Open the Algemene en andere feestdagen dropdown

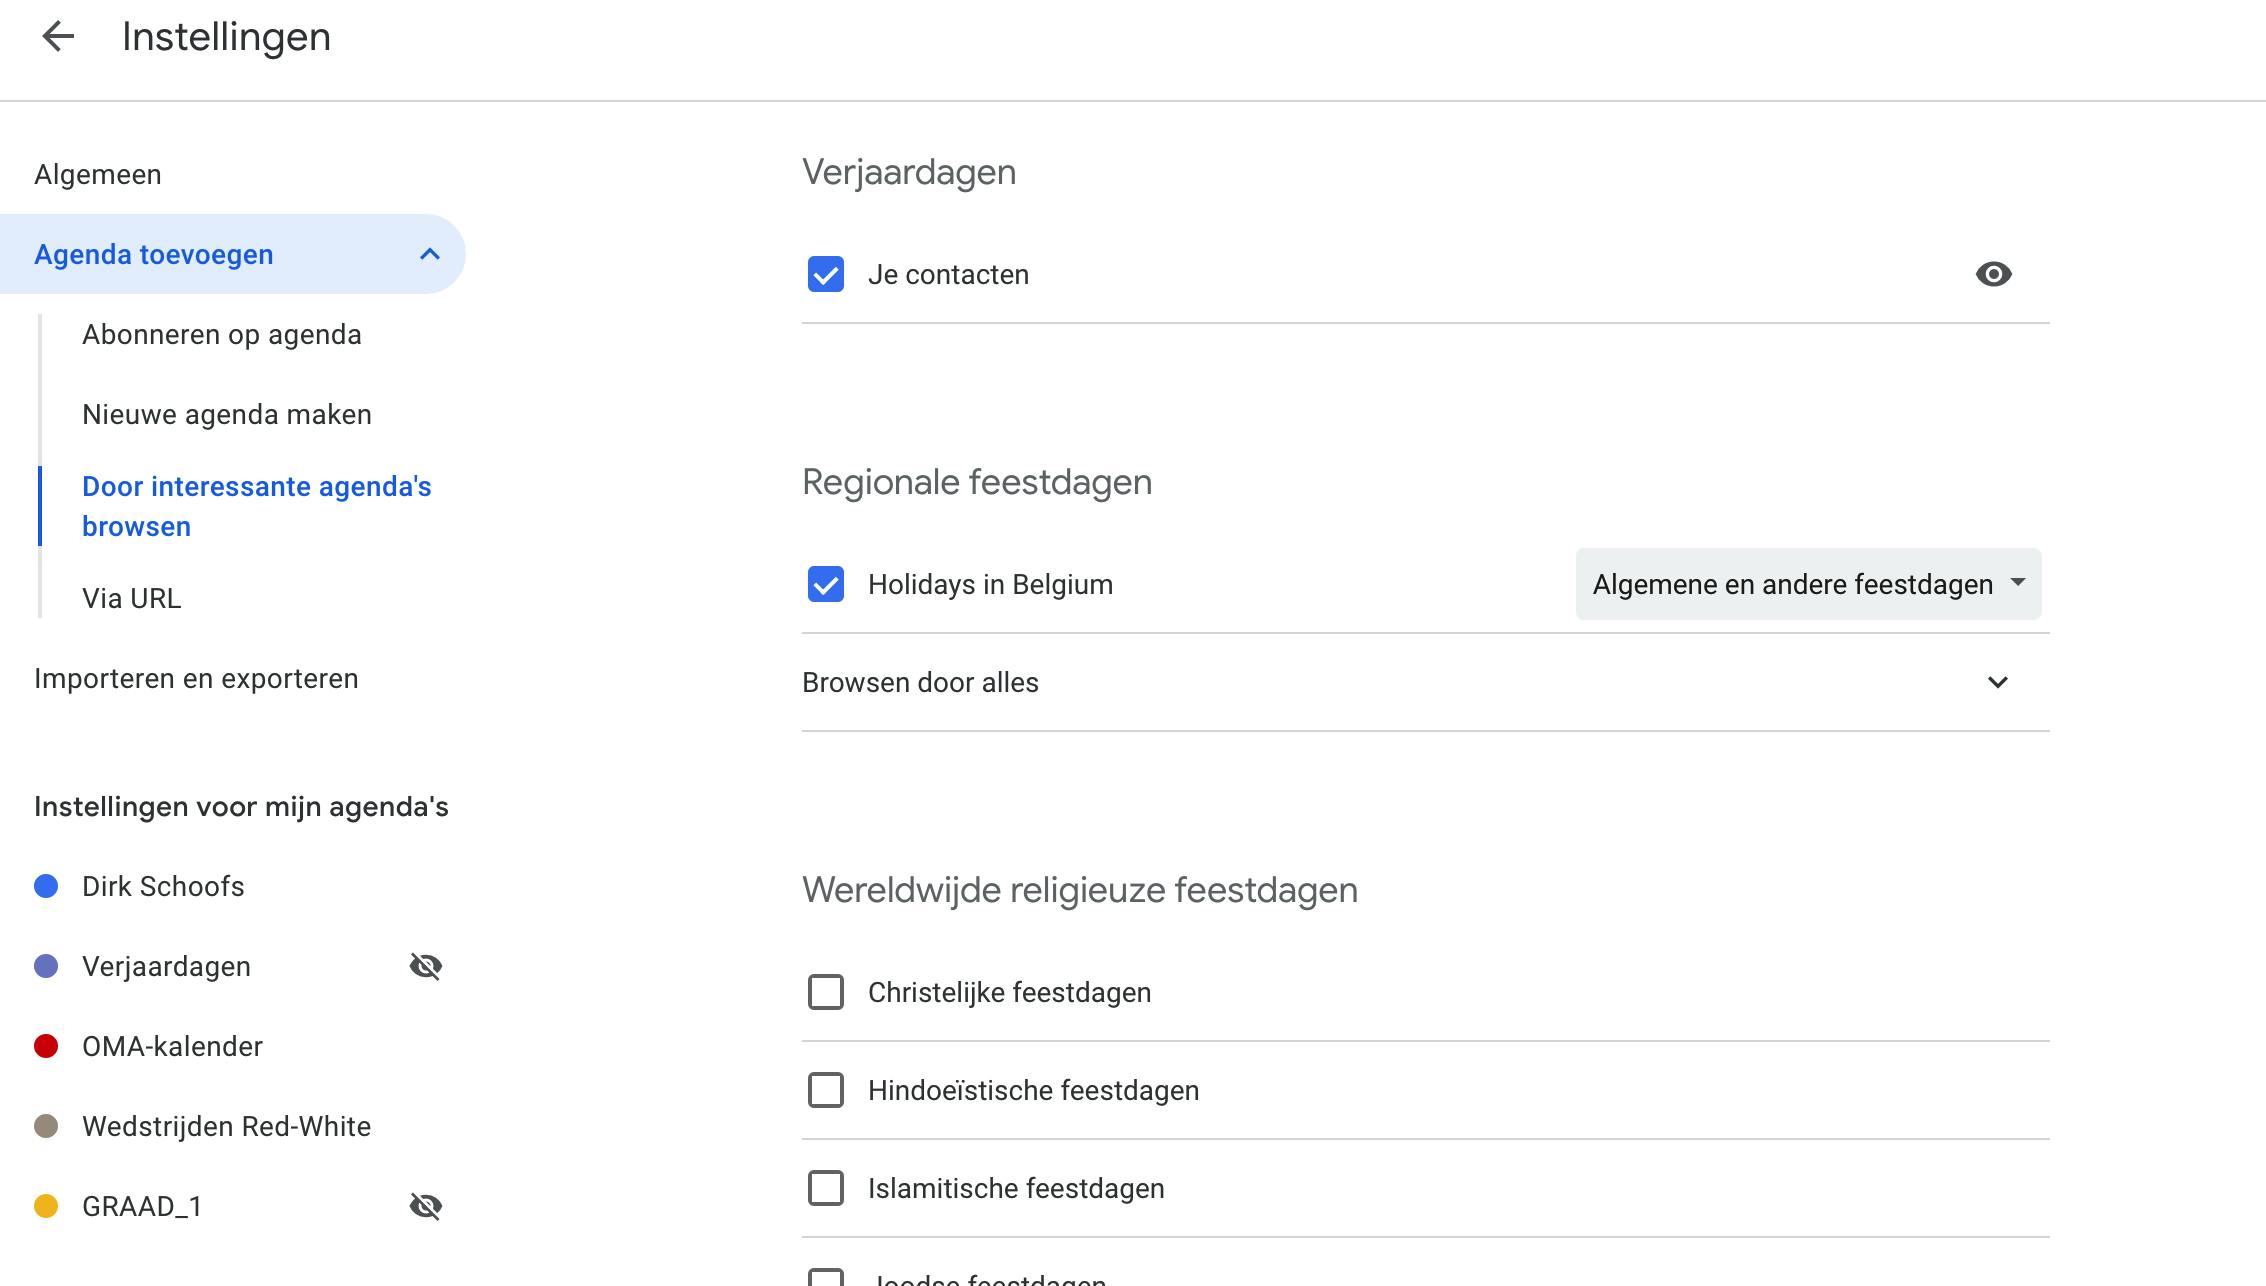pyautogui.click(x=1808, y=584)
